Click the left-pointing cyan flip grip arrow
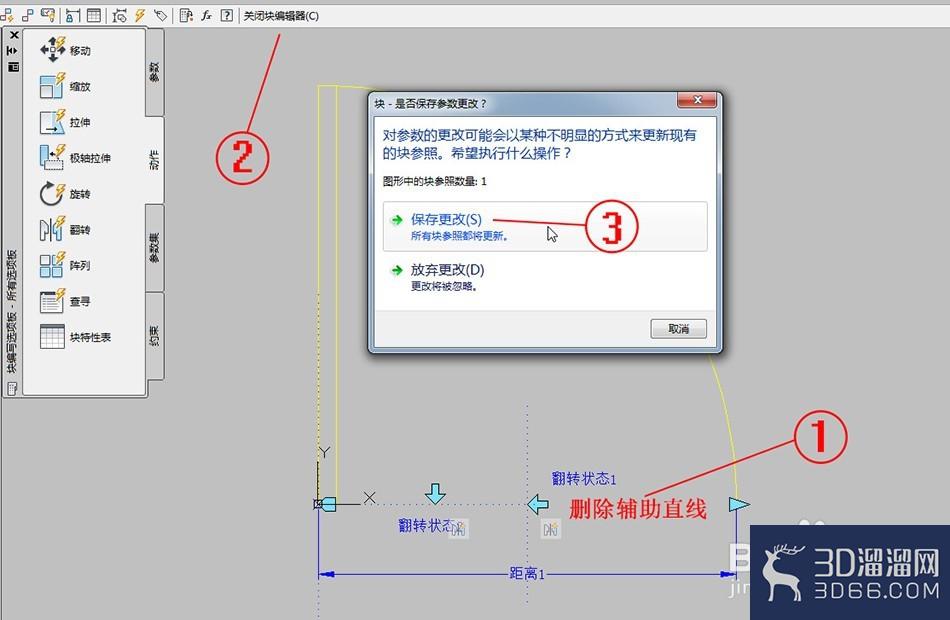The width and height of the screenshot is (950, 620). [x=537, y=504]
